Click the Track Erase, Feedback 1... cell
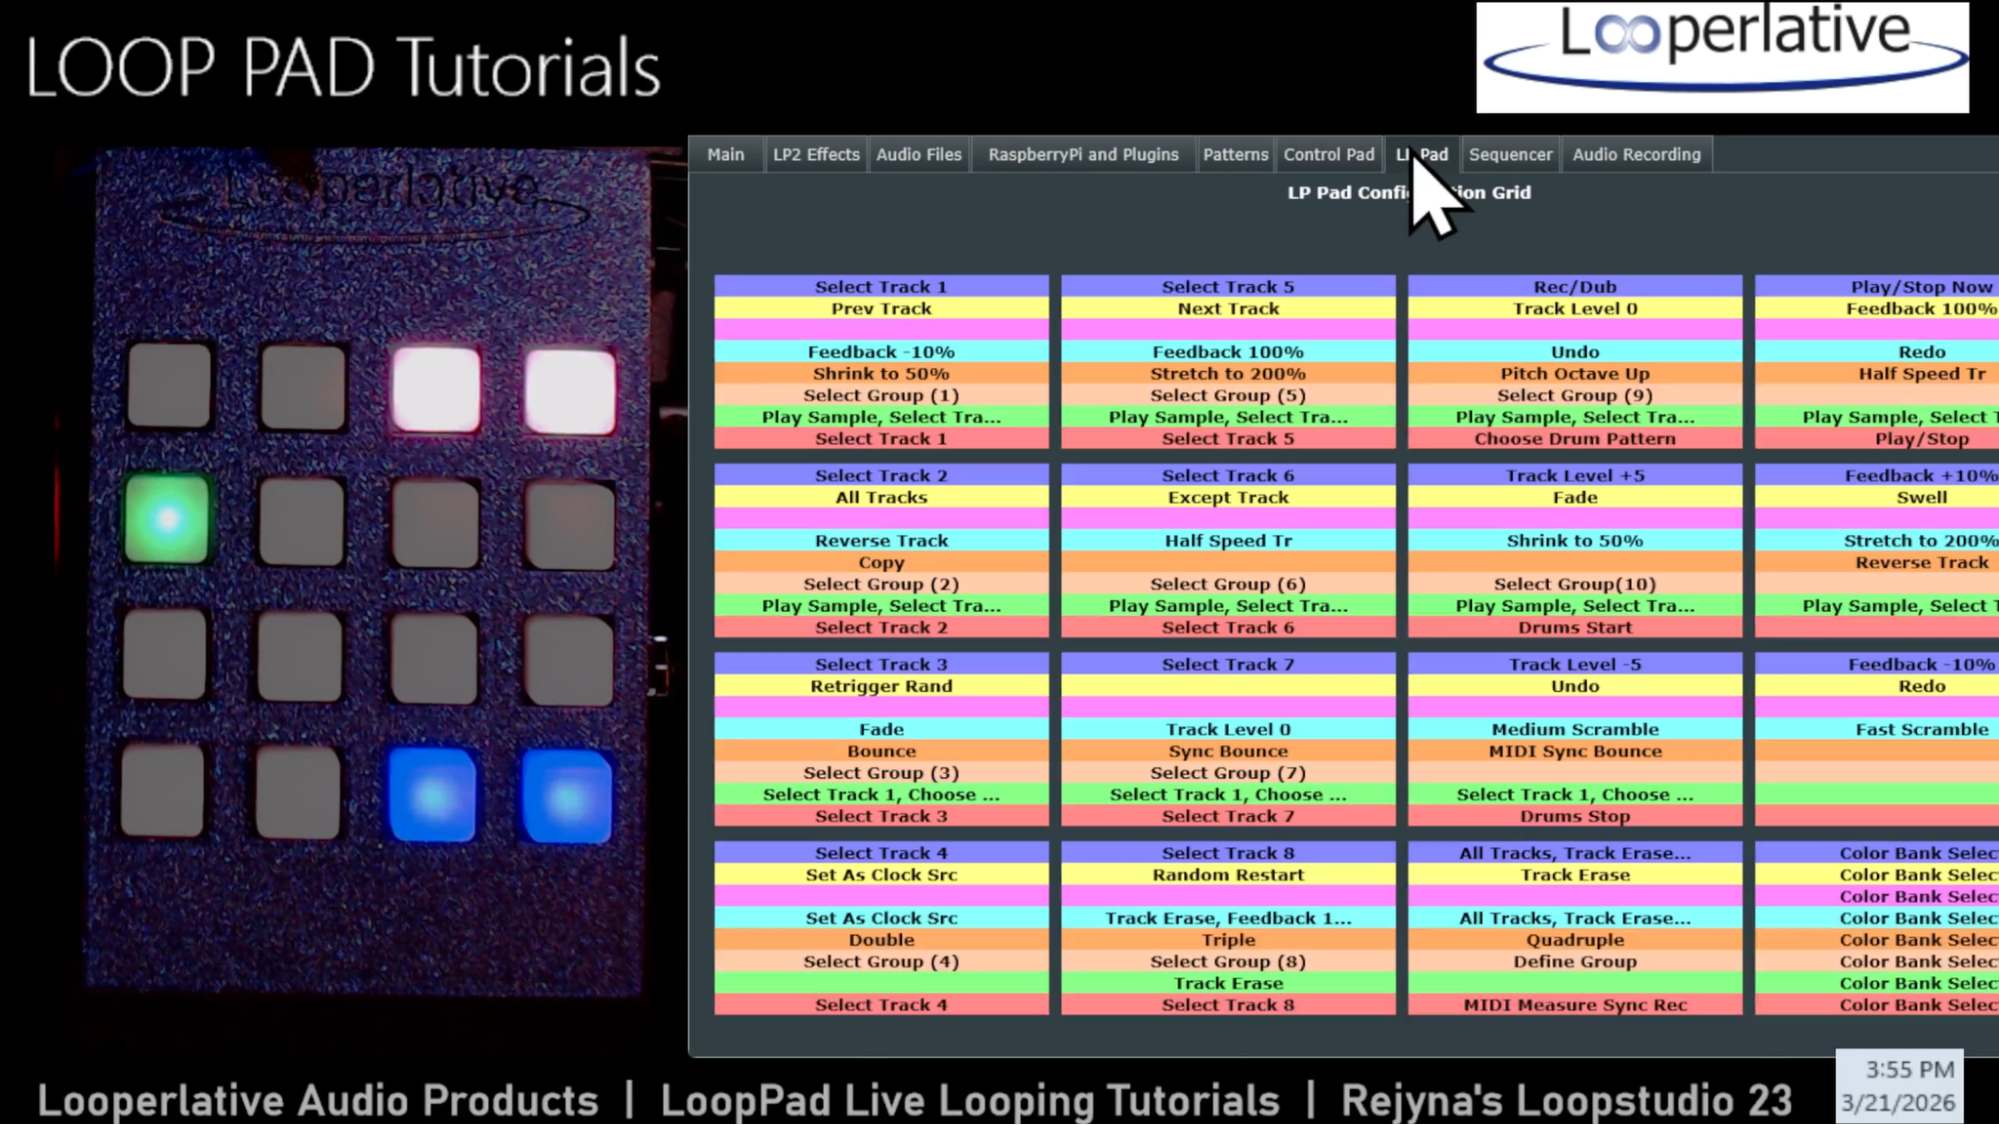1999x1125 pixels. point(1228,918)
